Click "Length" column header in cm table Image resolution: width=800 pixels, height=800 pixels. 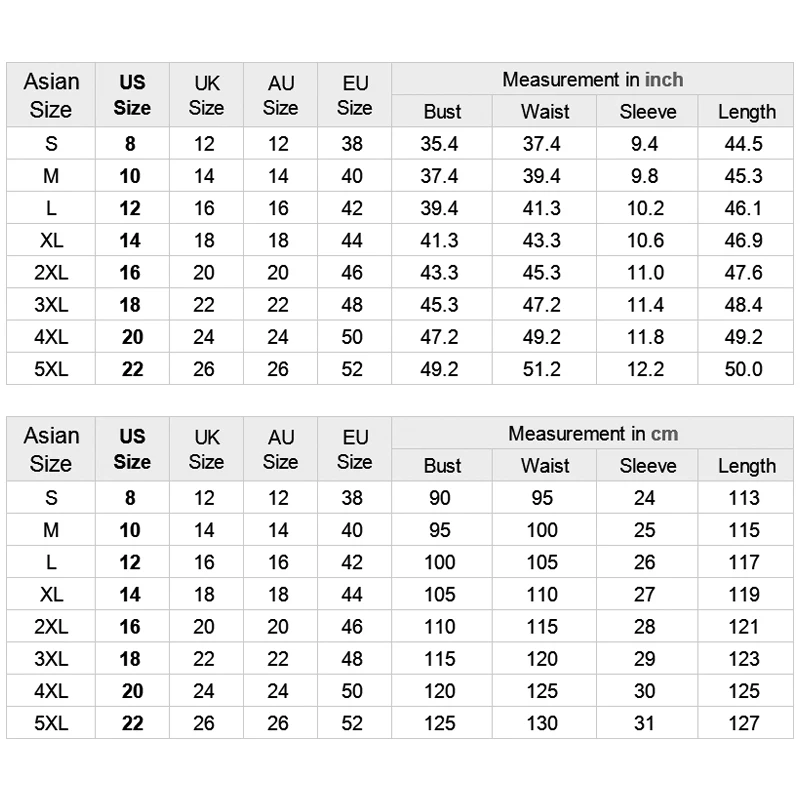746,466
